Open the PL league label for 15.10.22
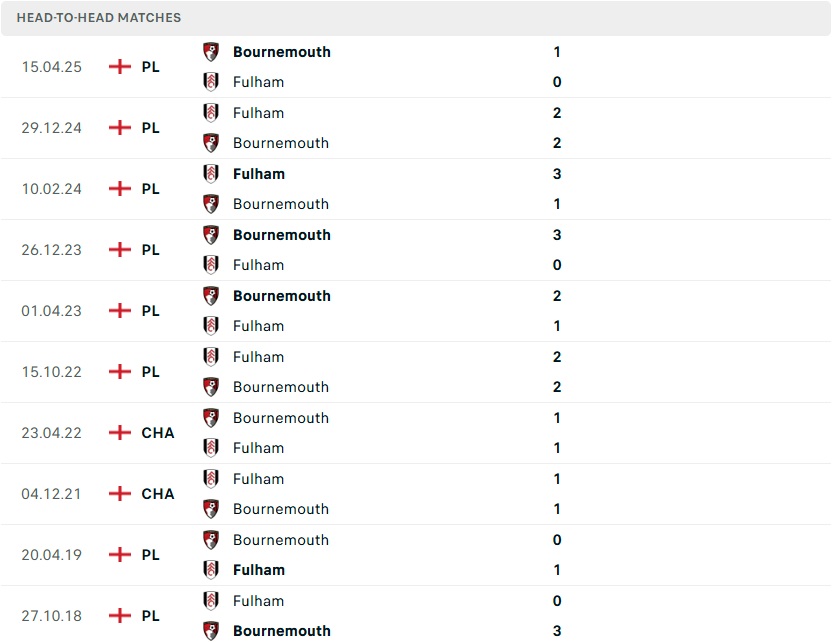 [x=150, y=372]
